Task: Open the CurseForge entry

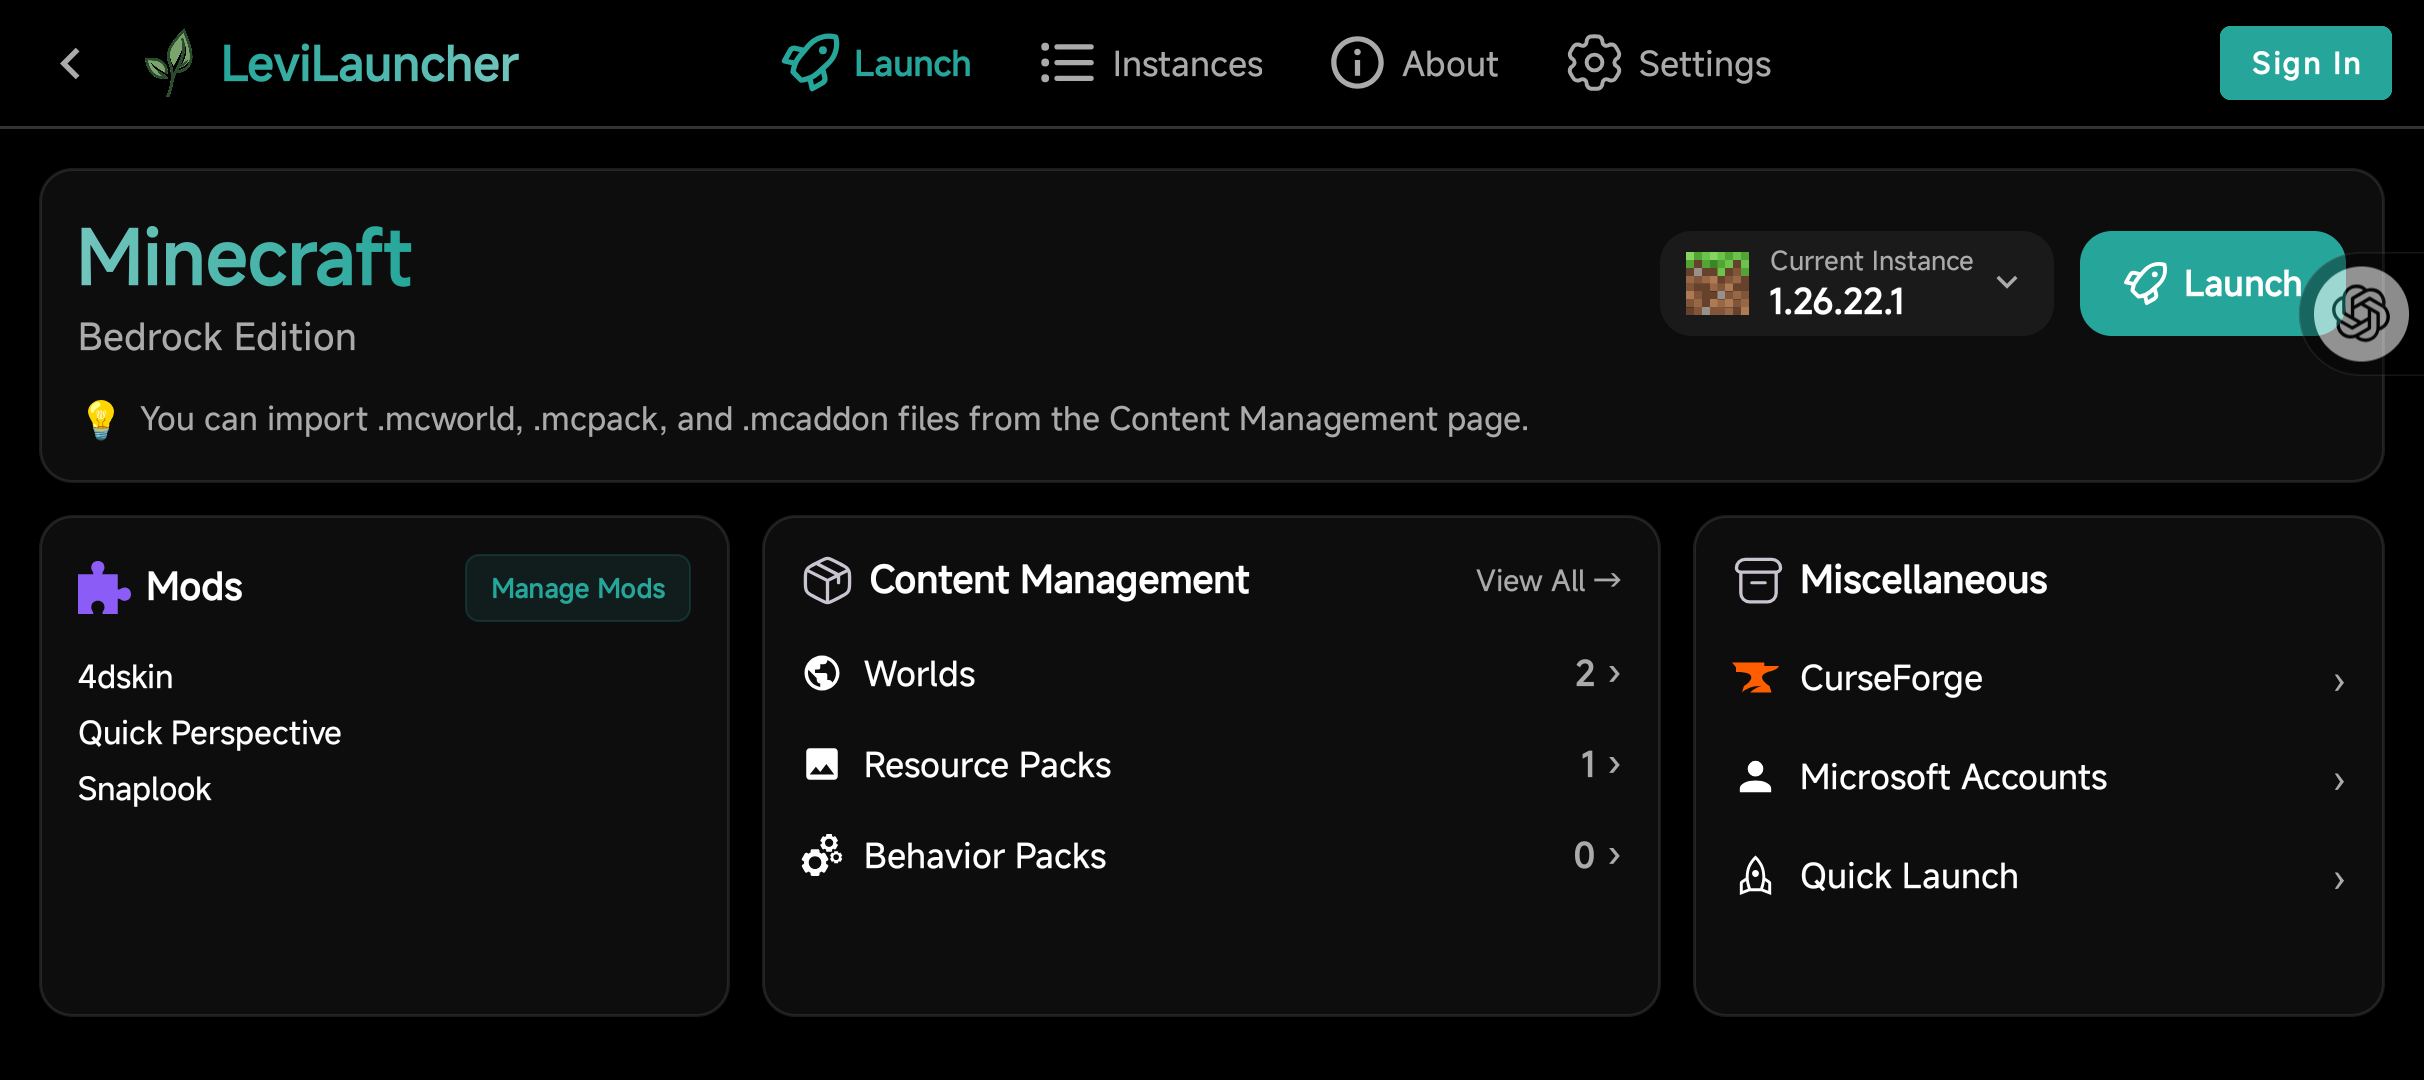Action: pyautogui.click(x=2040, y=678)
